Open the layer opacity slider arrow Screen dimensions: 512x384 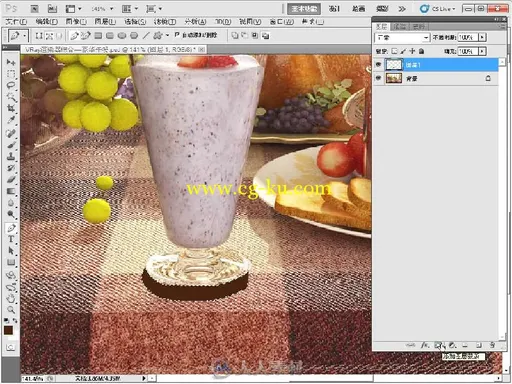[482, 37]
